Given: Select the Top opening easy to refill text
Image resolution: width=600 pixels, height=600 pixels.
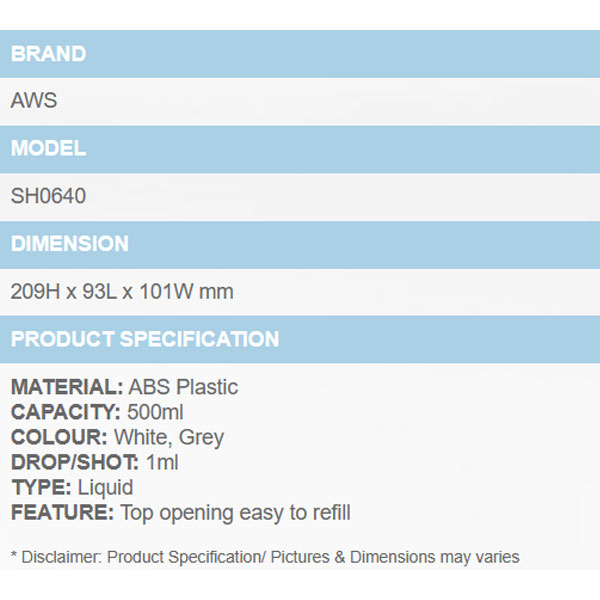Looking at the screenshot, I should (x=235, y=513).
